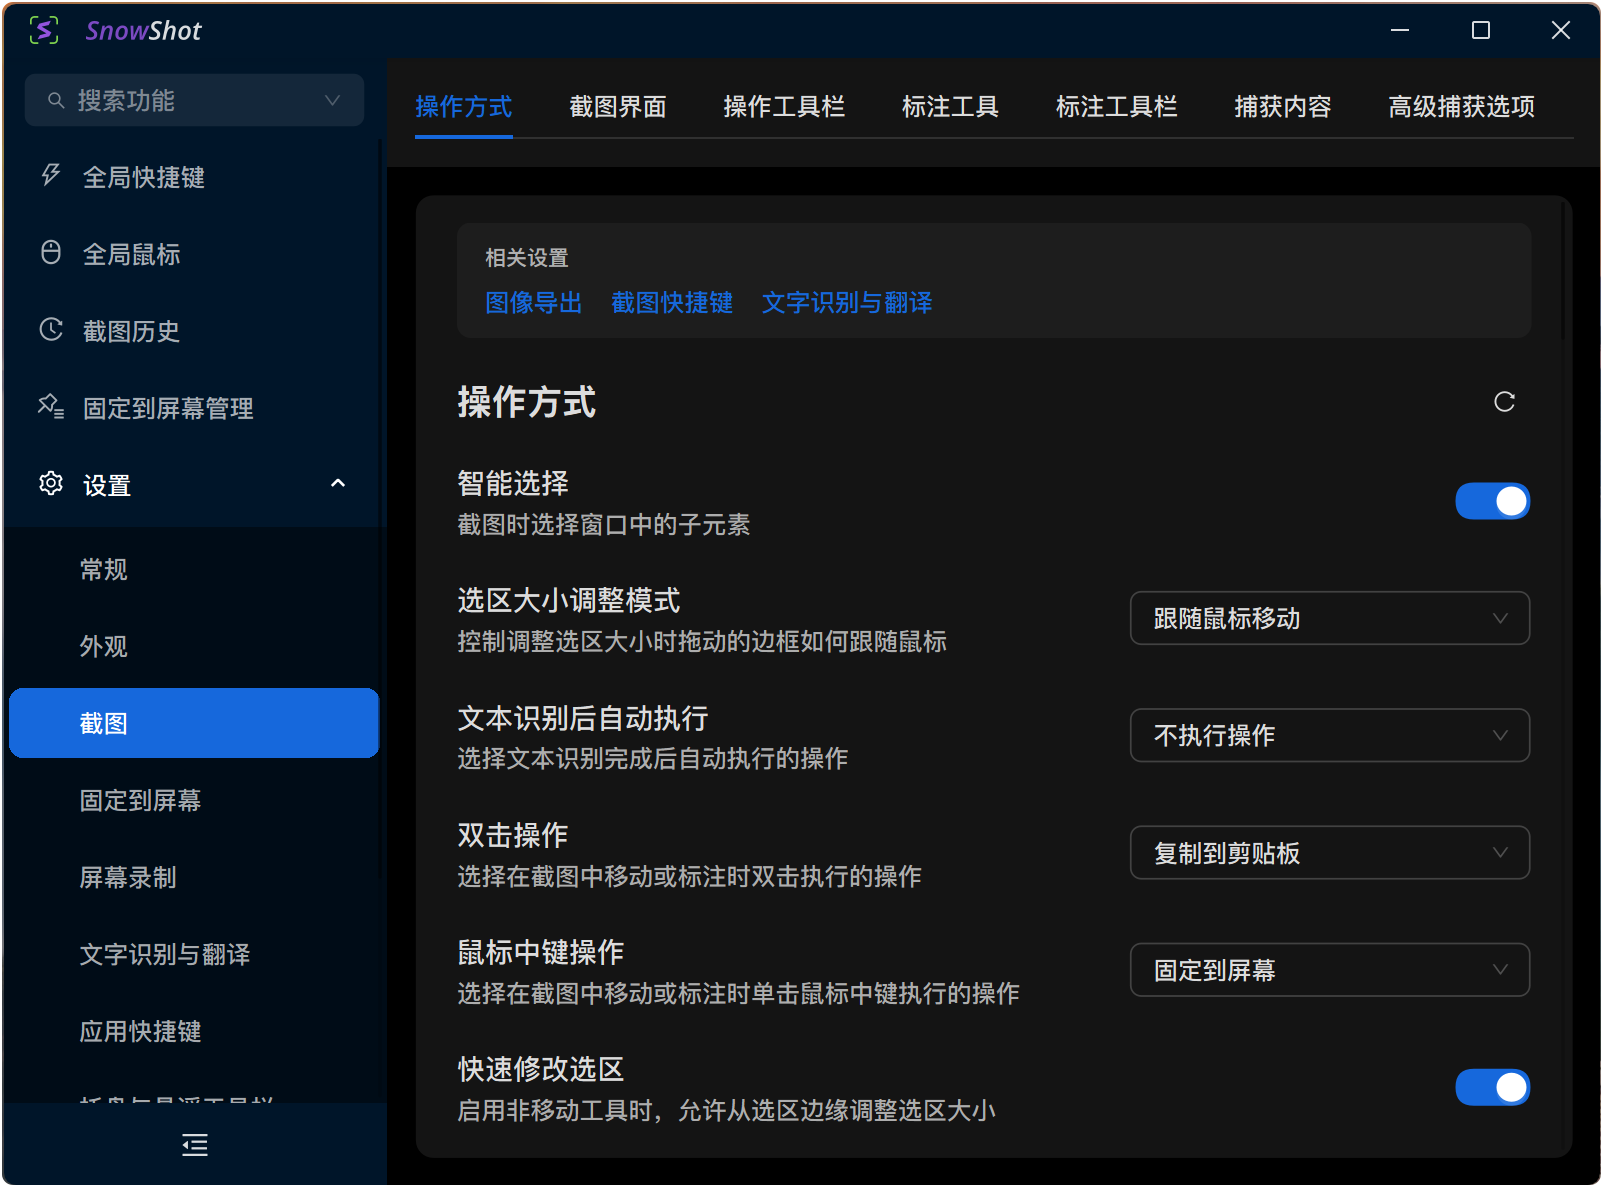
Task: Select the 截图 sidebar item
Action: (x=194, y=723)
